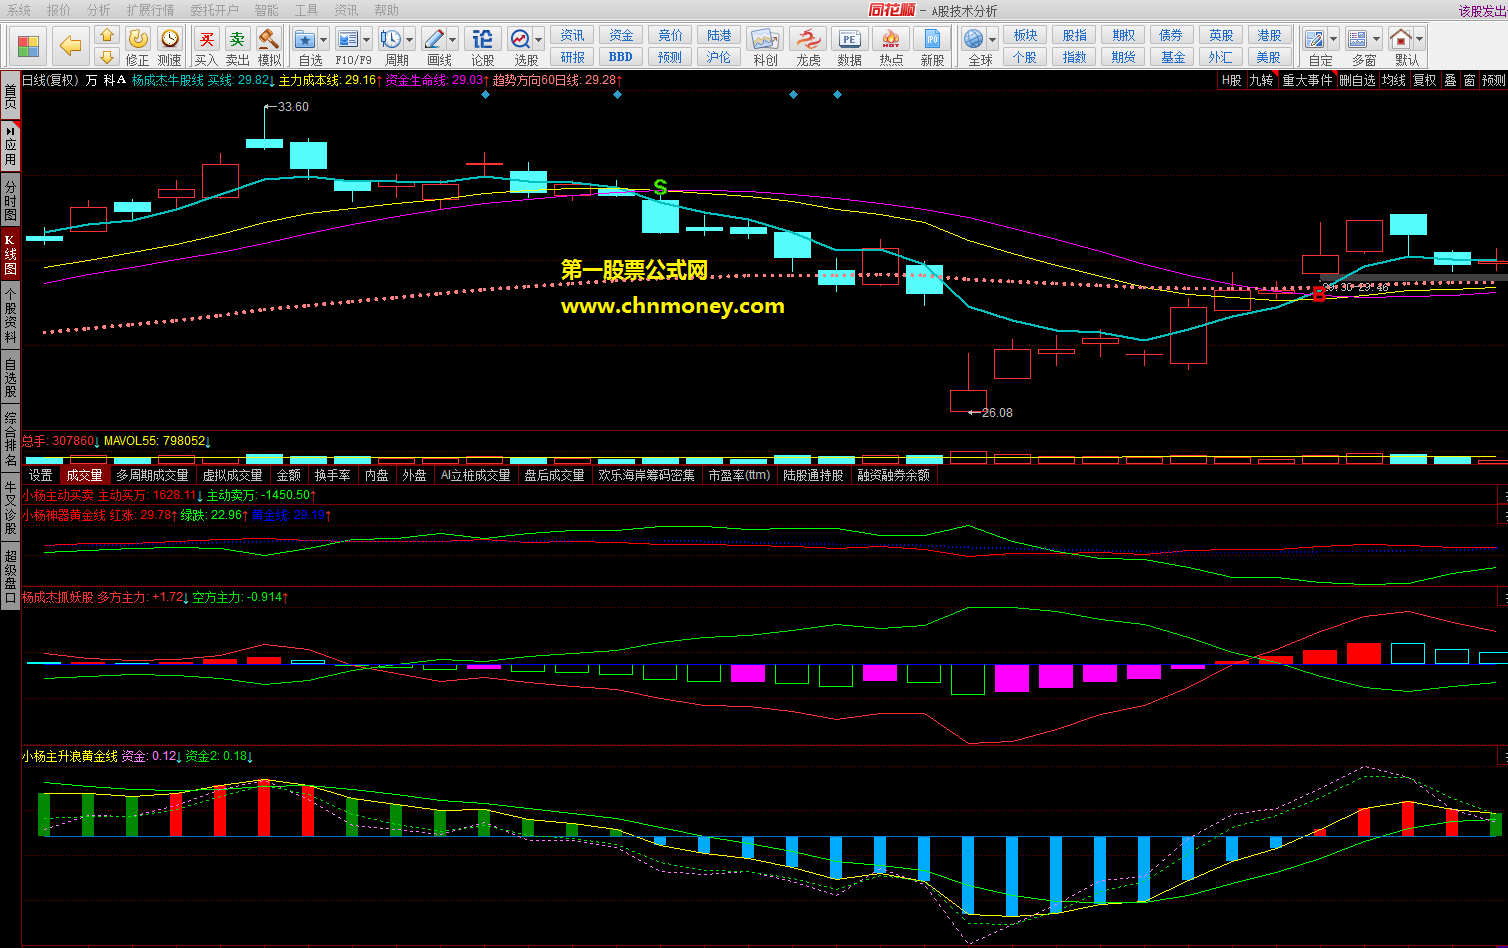Toggle the H股 overlay button
The width and height of the screenshot is (1508, 948).
pyautogui.click(x=1231, y=80)
